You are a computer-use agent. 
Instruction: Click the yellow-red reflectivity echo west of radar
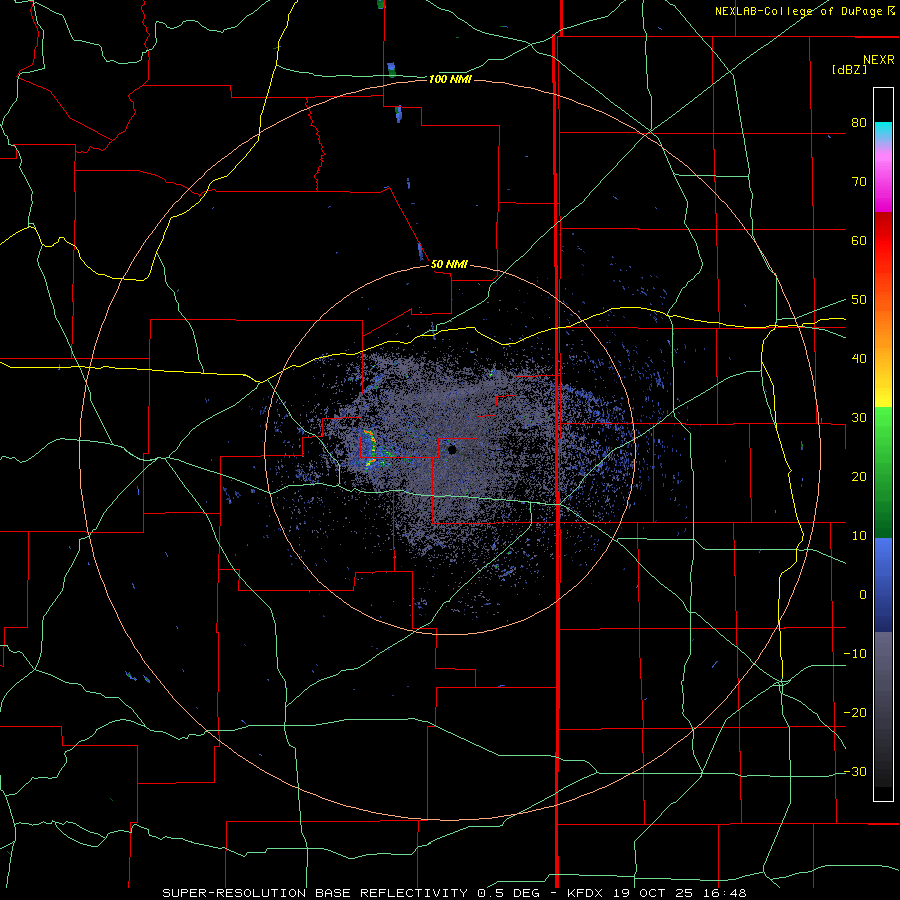click(371, 447)
